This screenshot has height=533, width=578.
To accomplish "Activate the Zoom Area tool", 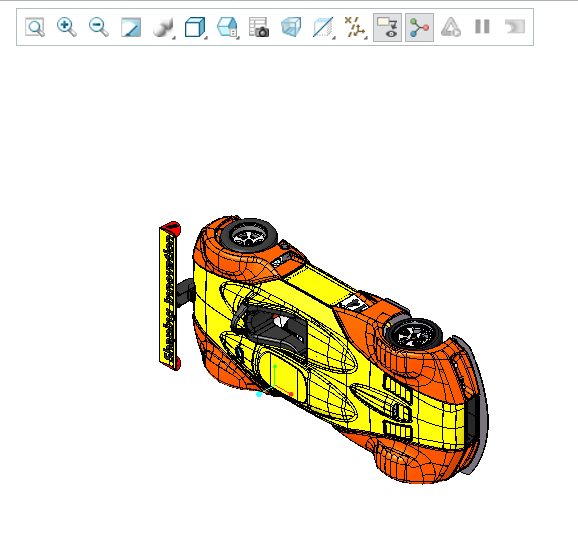I will 35,27.
